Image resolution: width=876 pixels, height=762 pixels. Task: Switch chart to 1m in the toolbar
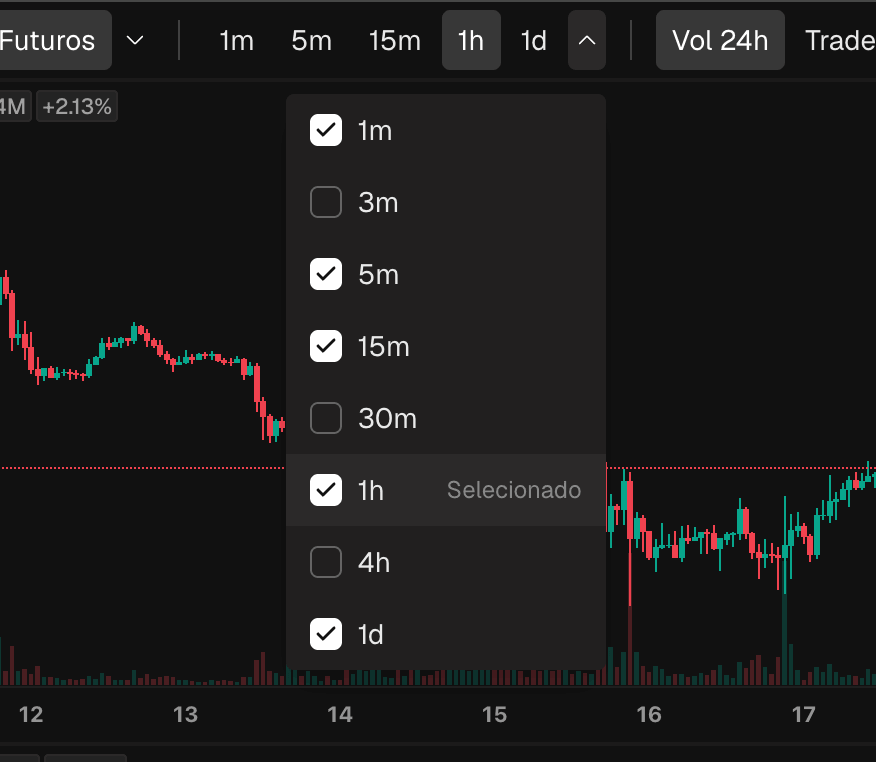236,41
